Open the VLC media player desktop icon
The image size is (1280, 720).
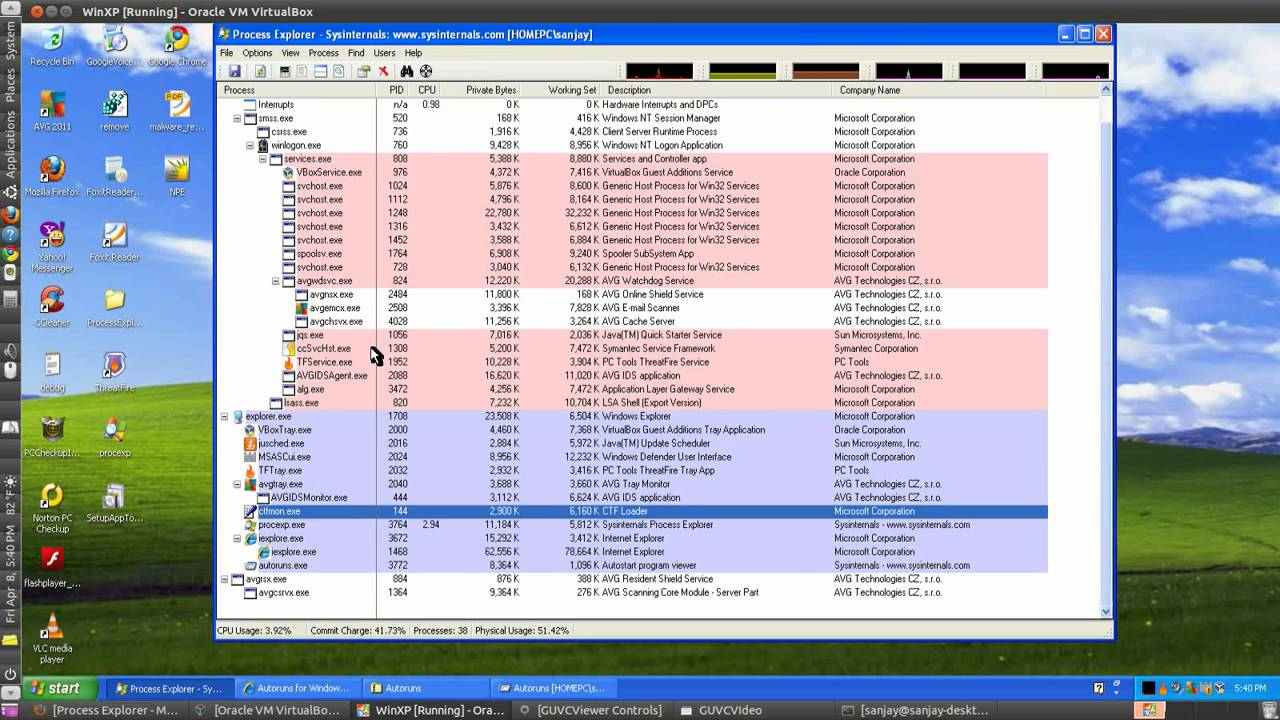pos(52,638)
